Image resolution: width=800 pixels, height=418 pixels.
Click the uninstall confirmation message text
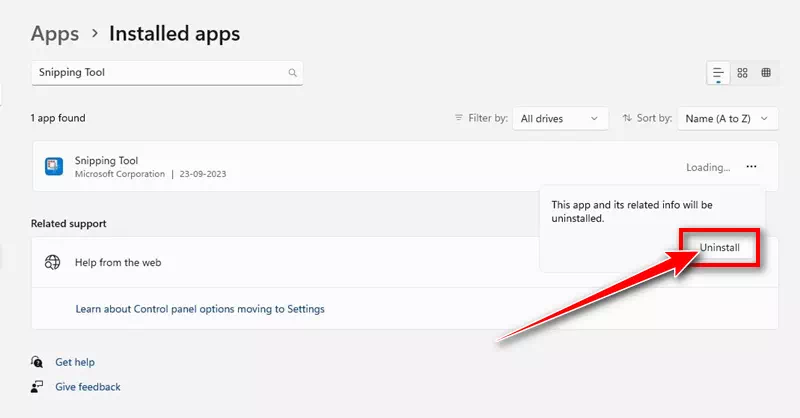tap(632, 211)
